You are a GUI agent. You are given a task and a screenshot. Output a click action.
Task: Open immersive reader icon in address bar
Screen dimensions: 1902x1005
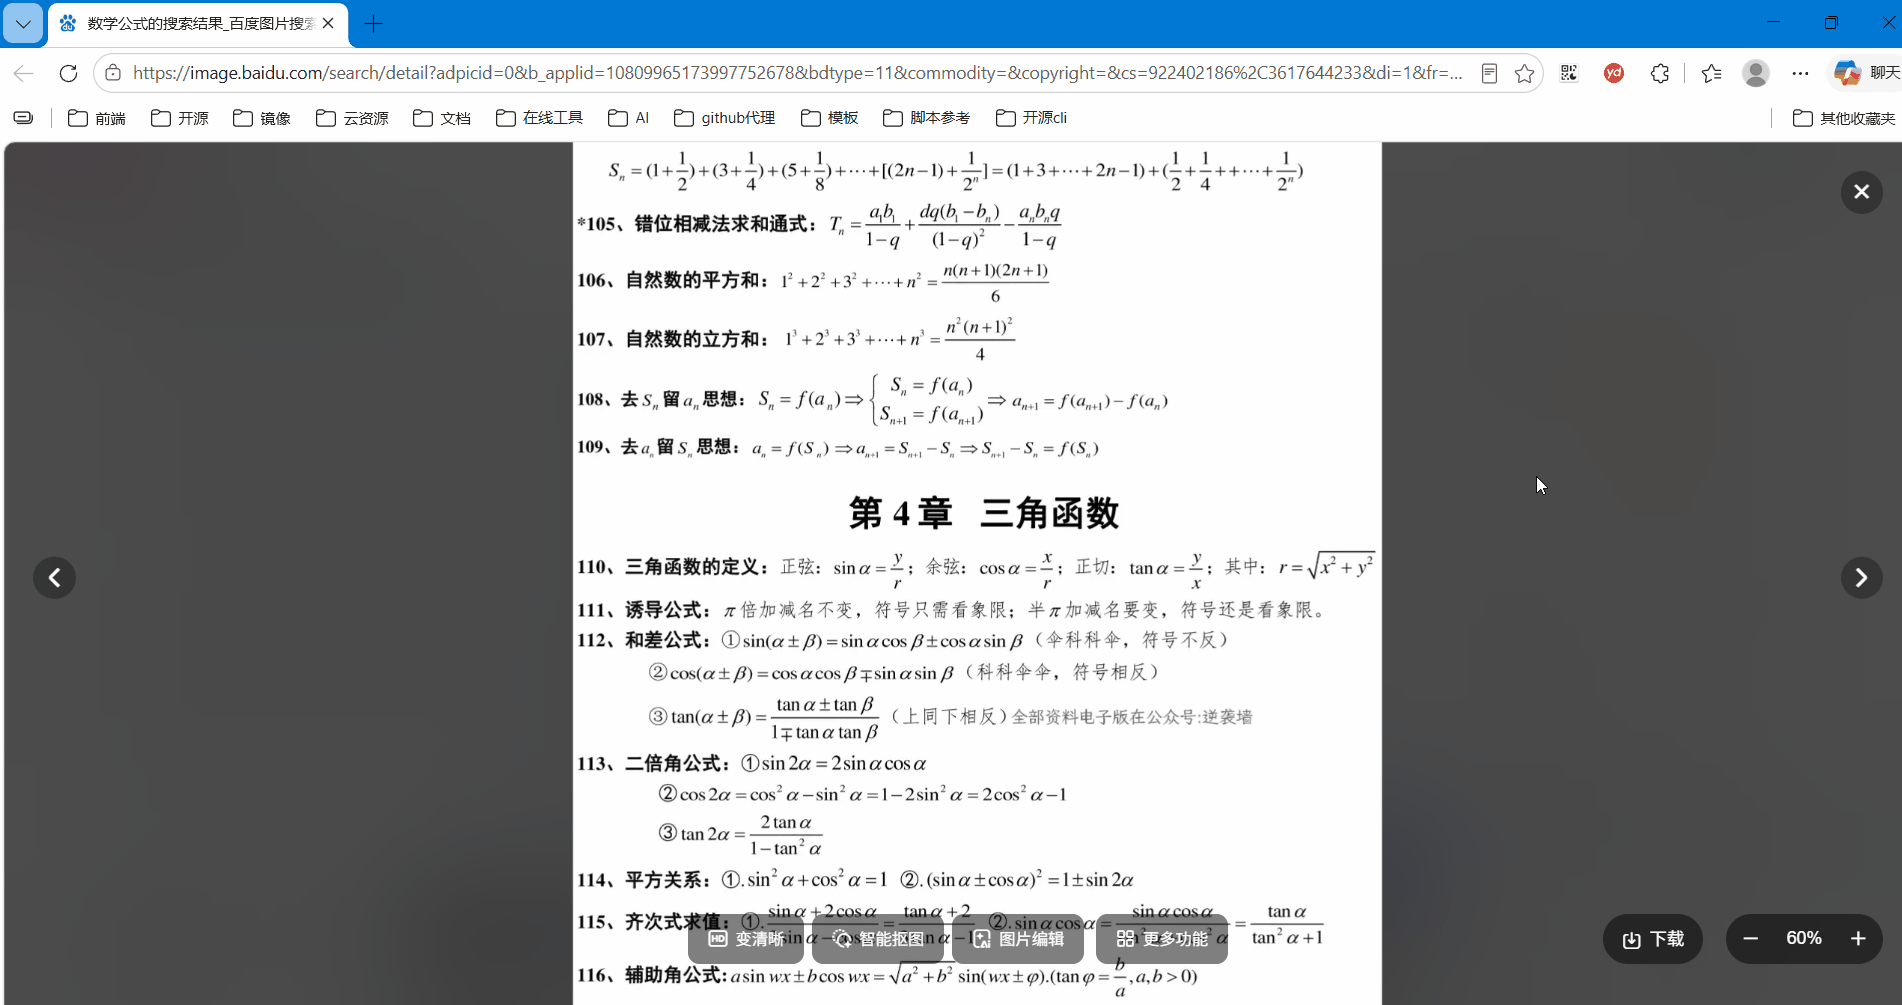[x=1489, y=73]
